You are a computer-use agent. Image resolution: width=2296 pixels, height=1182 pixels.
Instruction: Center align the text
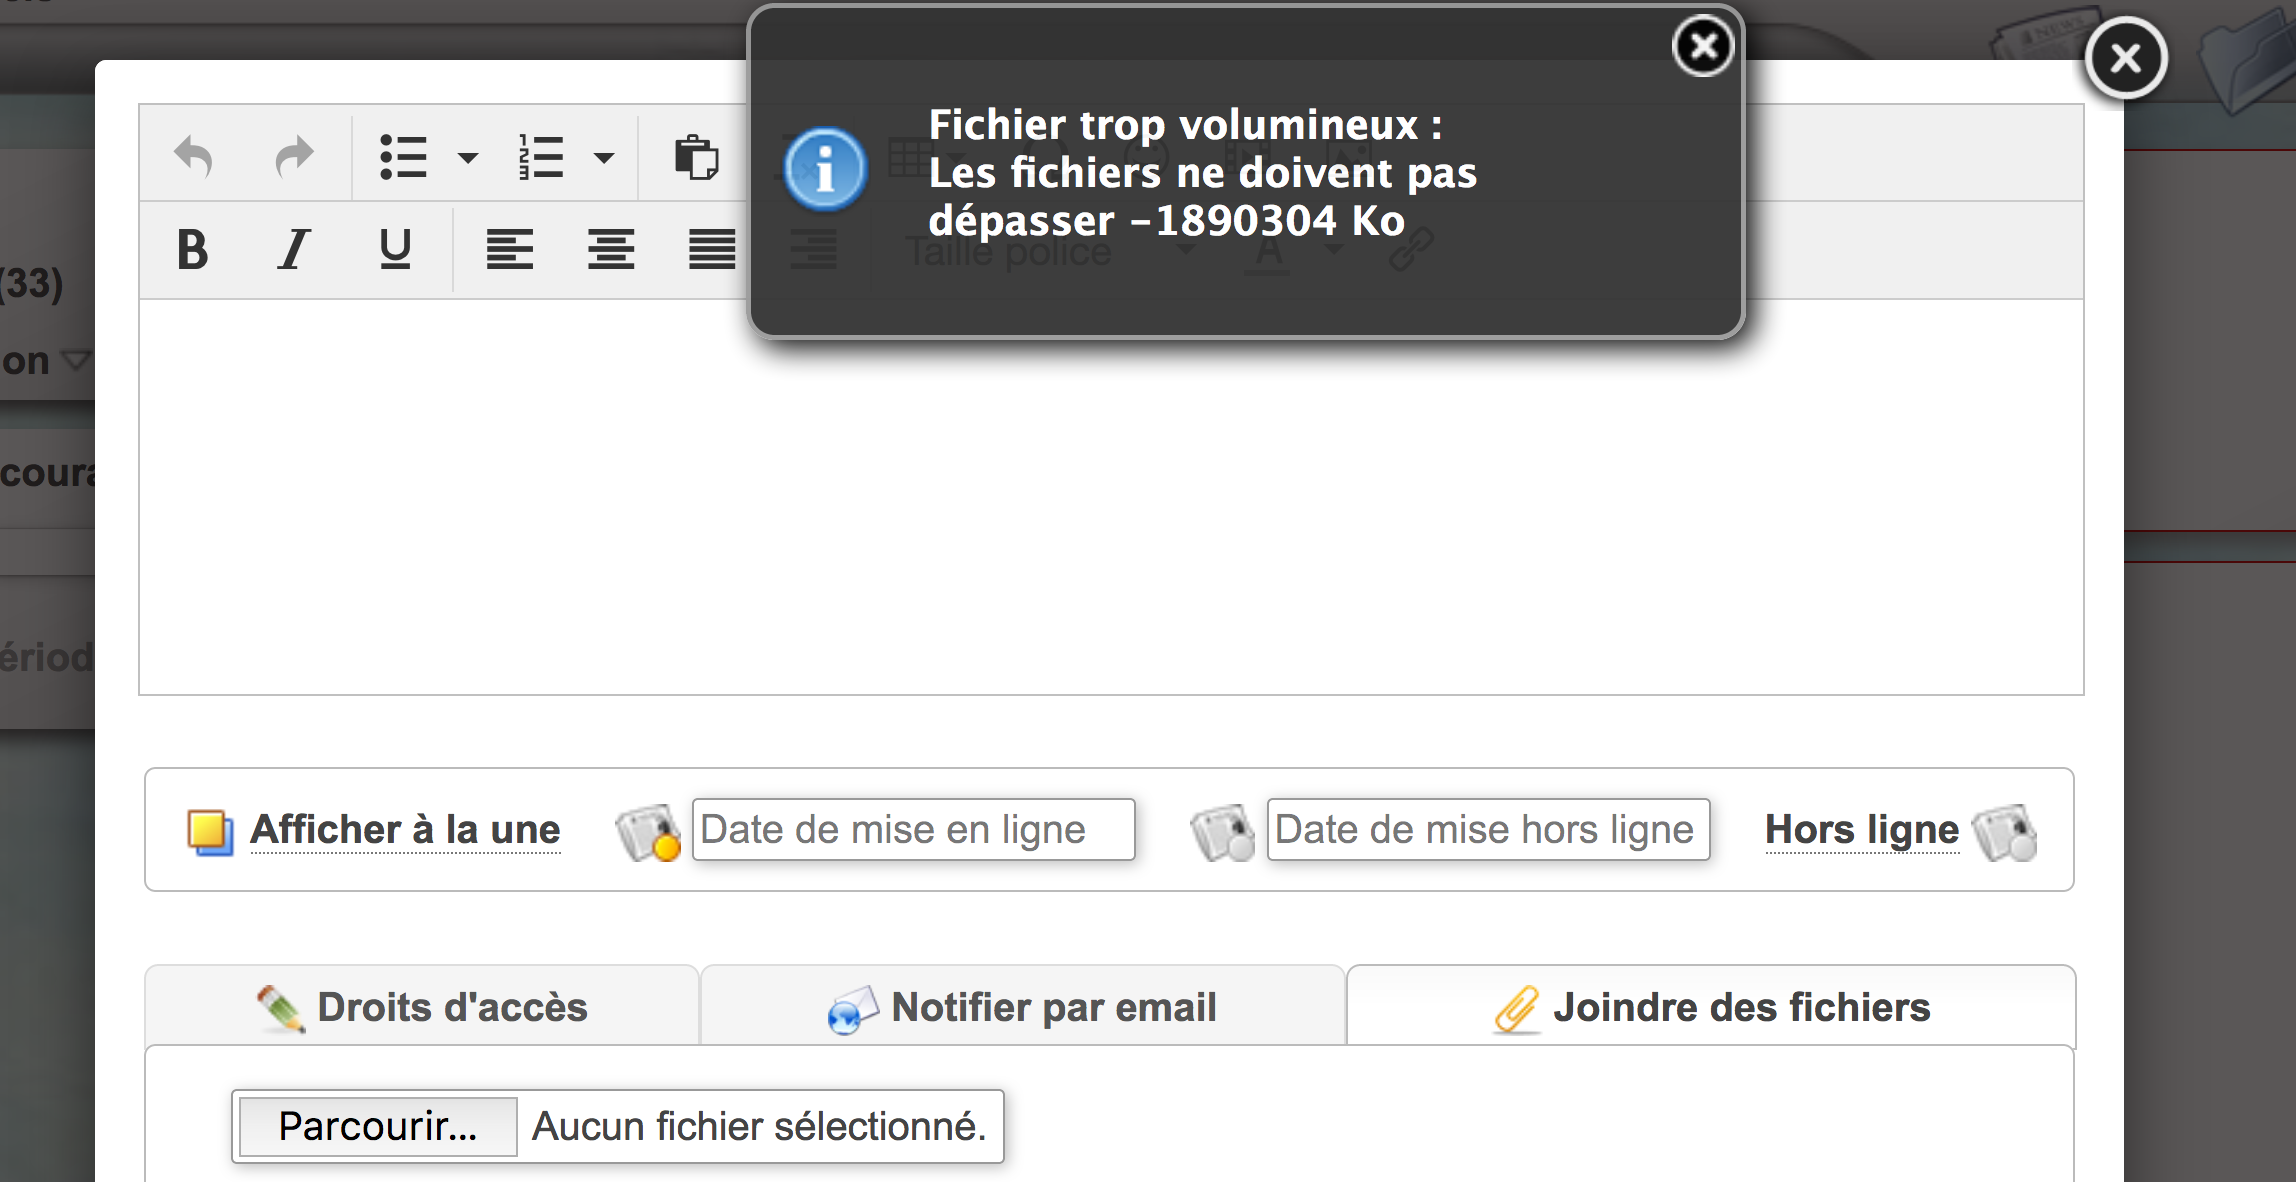pyautogui.click(x=611, y=249)
